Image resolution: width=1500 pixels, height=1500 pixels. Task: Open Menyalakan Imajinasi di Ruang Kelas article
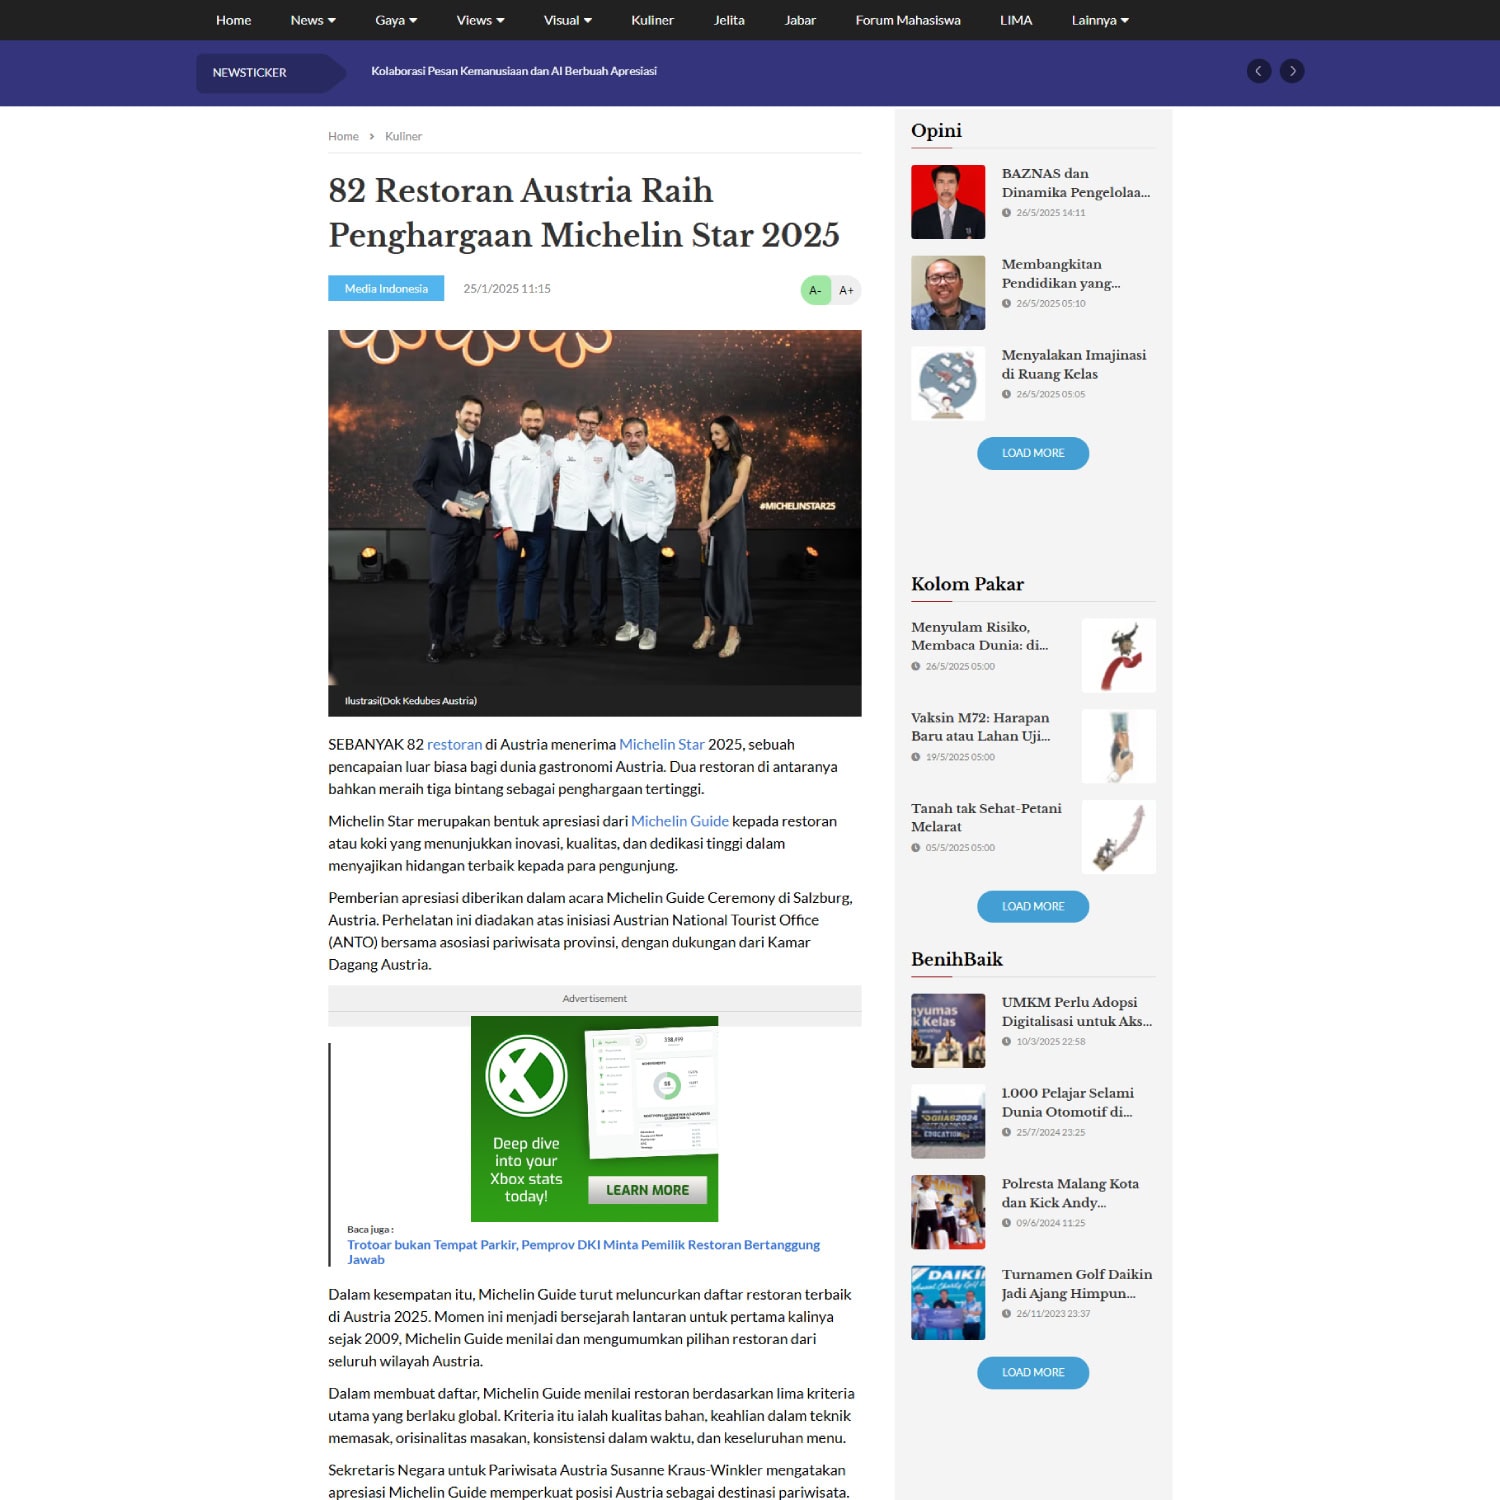click(1074, 364)
